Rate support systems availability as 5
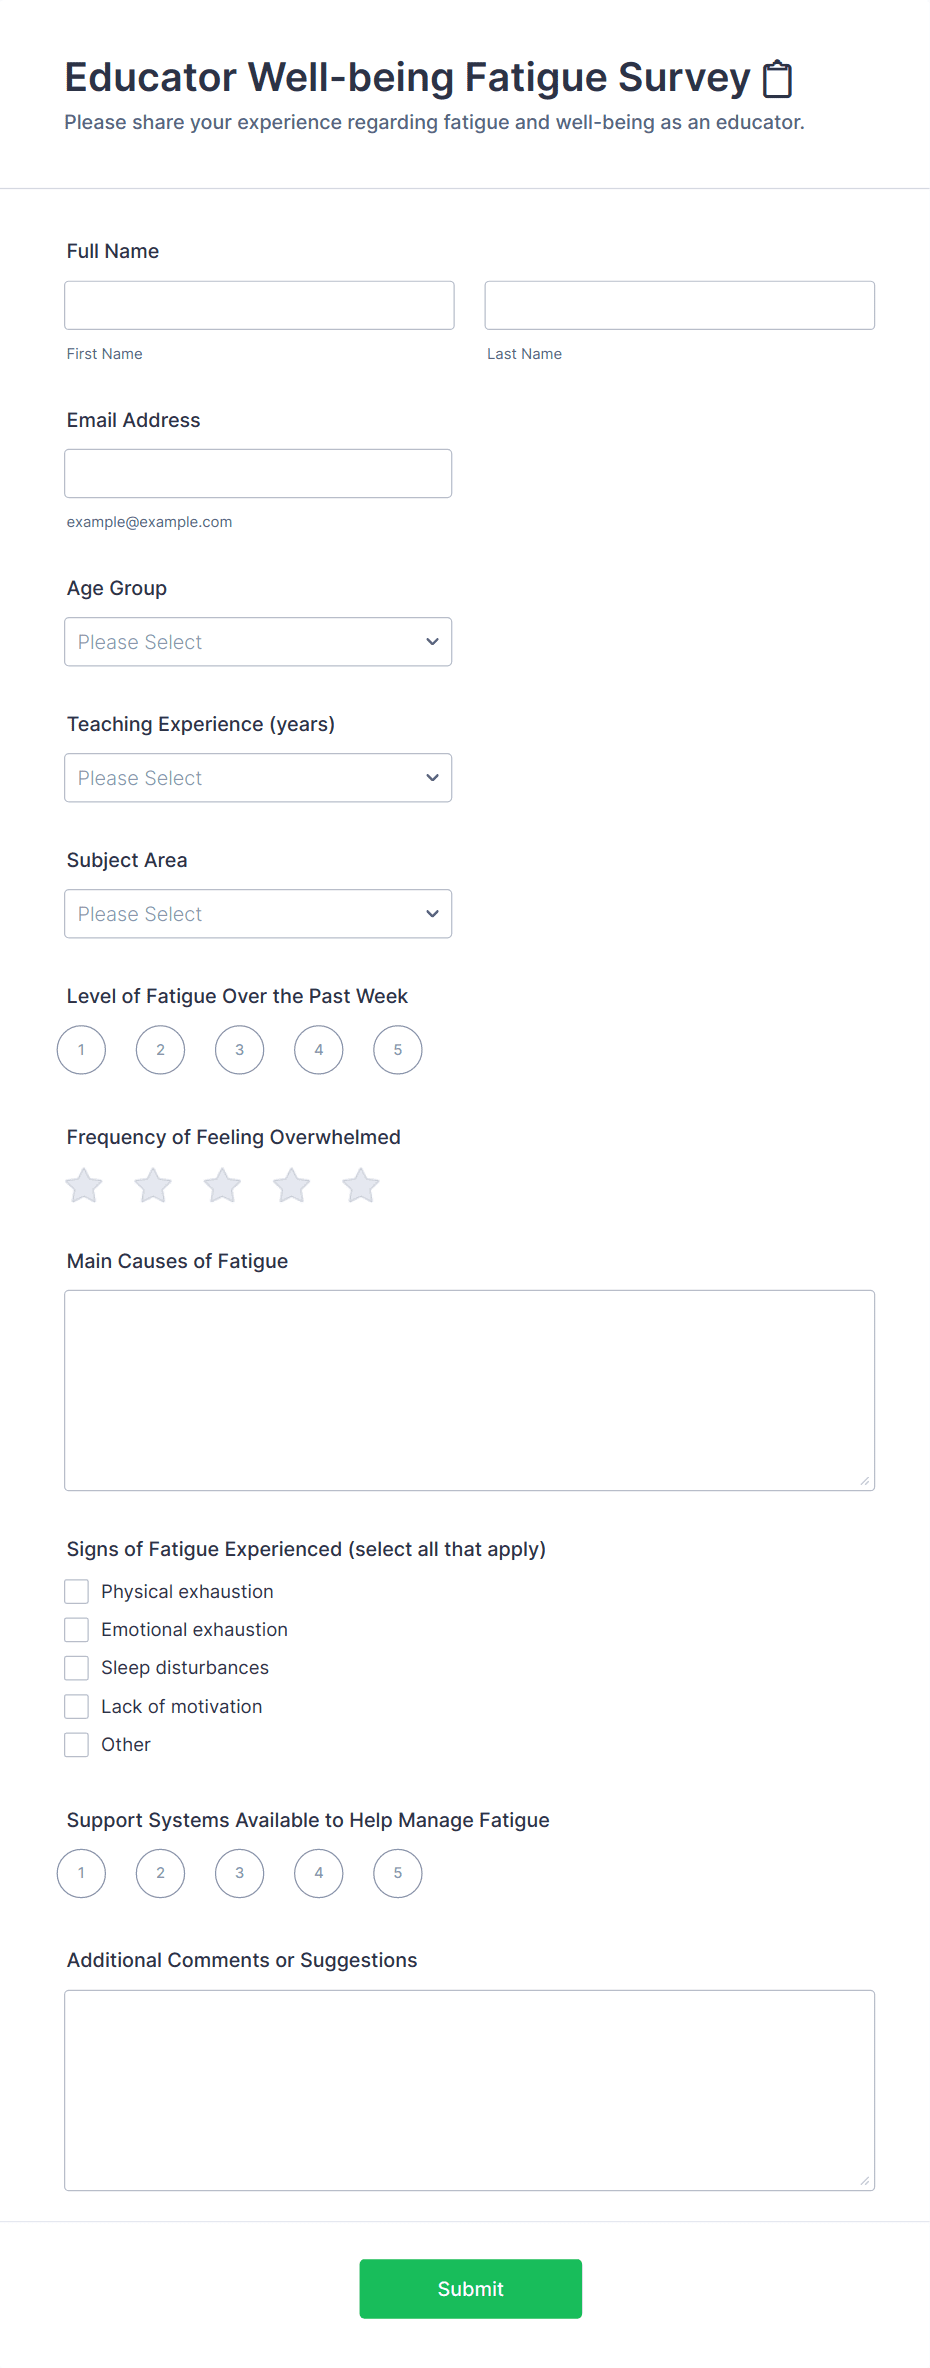The height and width of the screenshot is (2368, 930). point(398,1873)
